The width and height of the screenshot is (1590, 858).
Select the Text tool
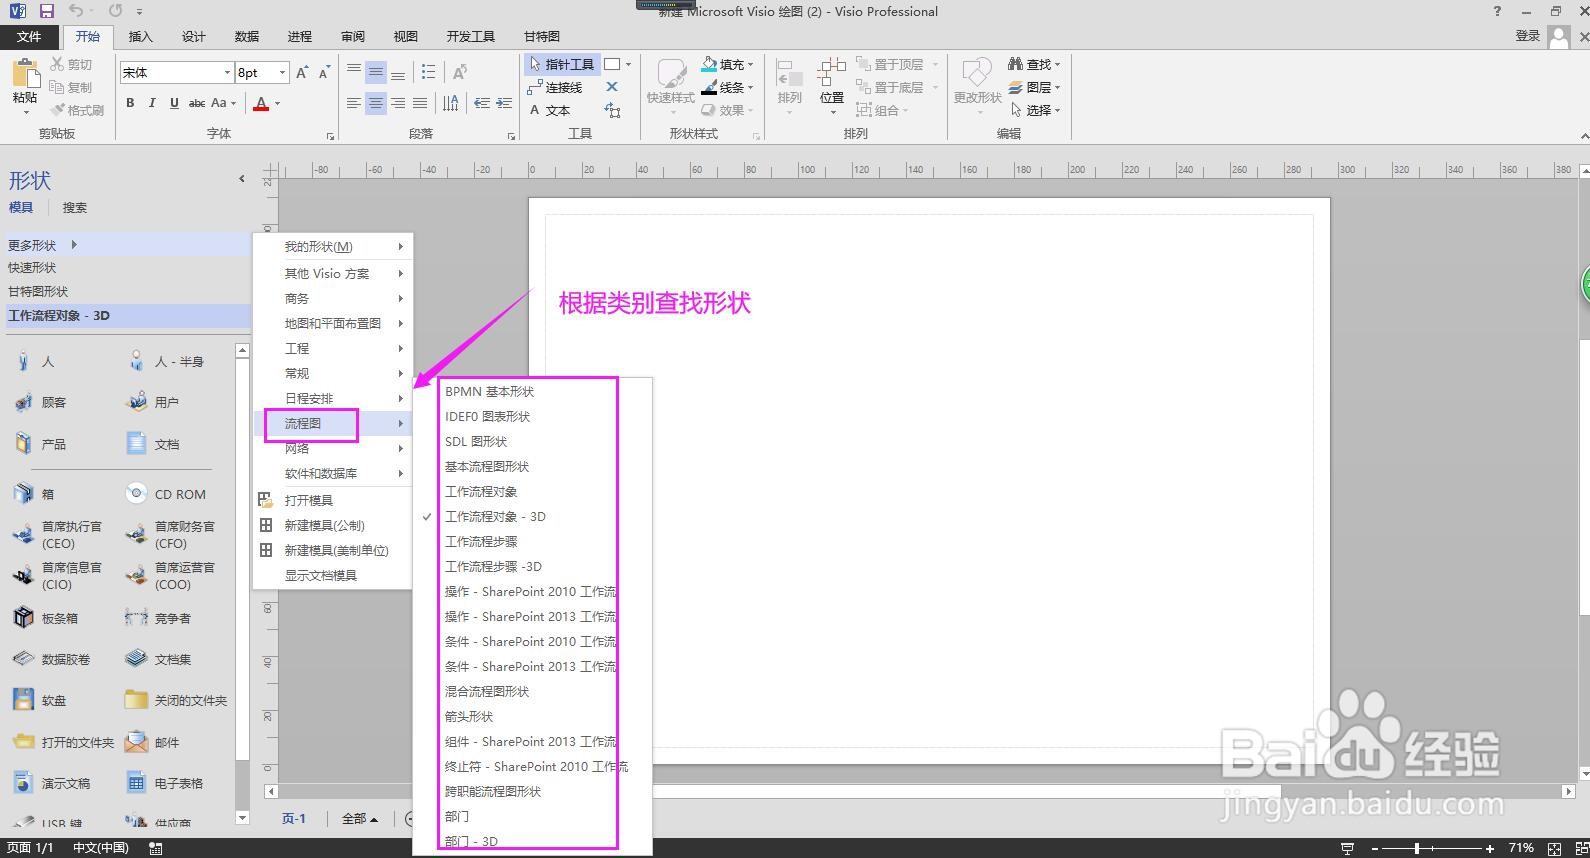click(x=550, y=110)
